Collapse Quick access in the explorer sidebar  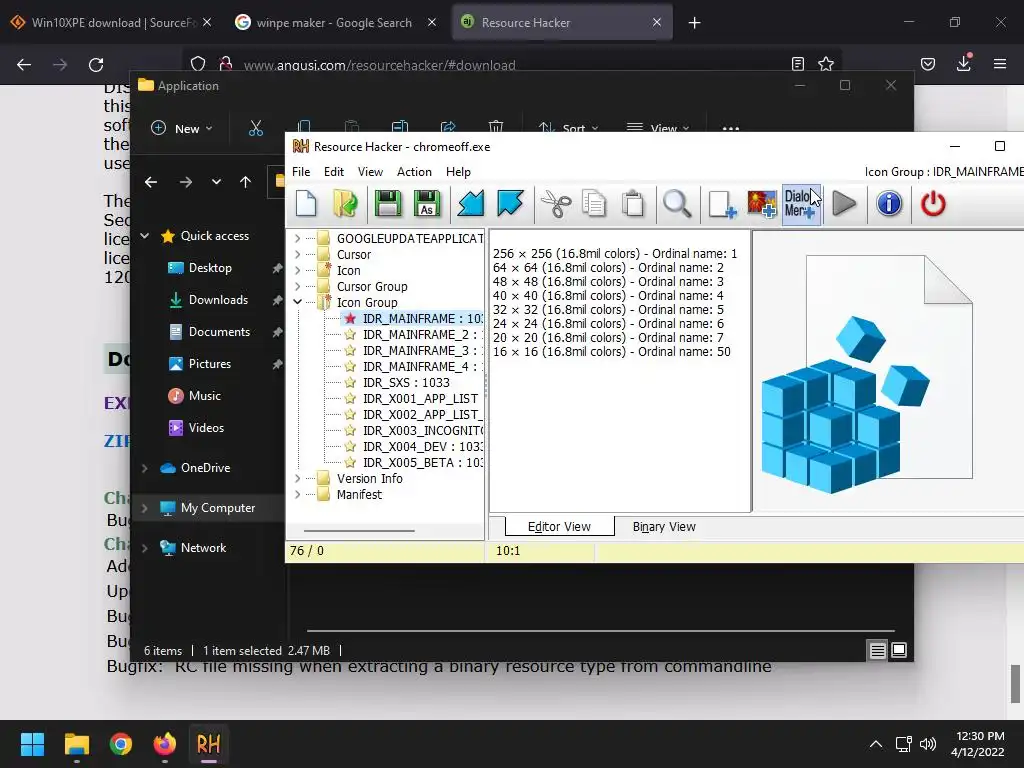point(145,236)
